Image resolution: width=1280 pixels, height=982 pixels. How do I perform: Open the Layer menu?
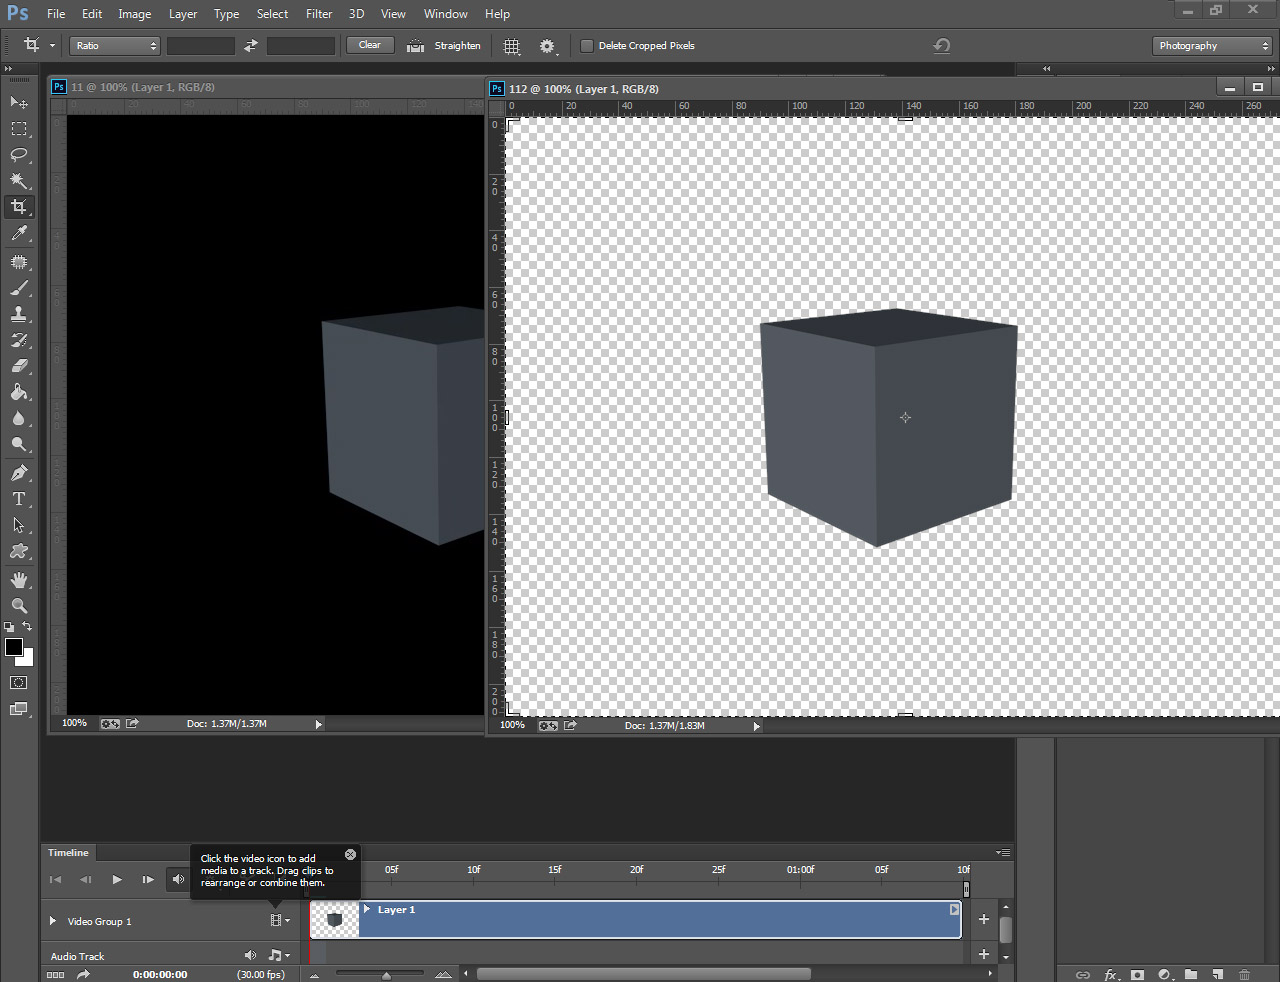coord(183,14)
